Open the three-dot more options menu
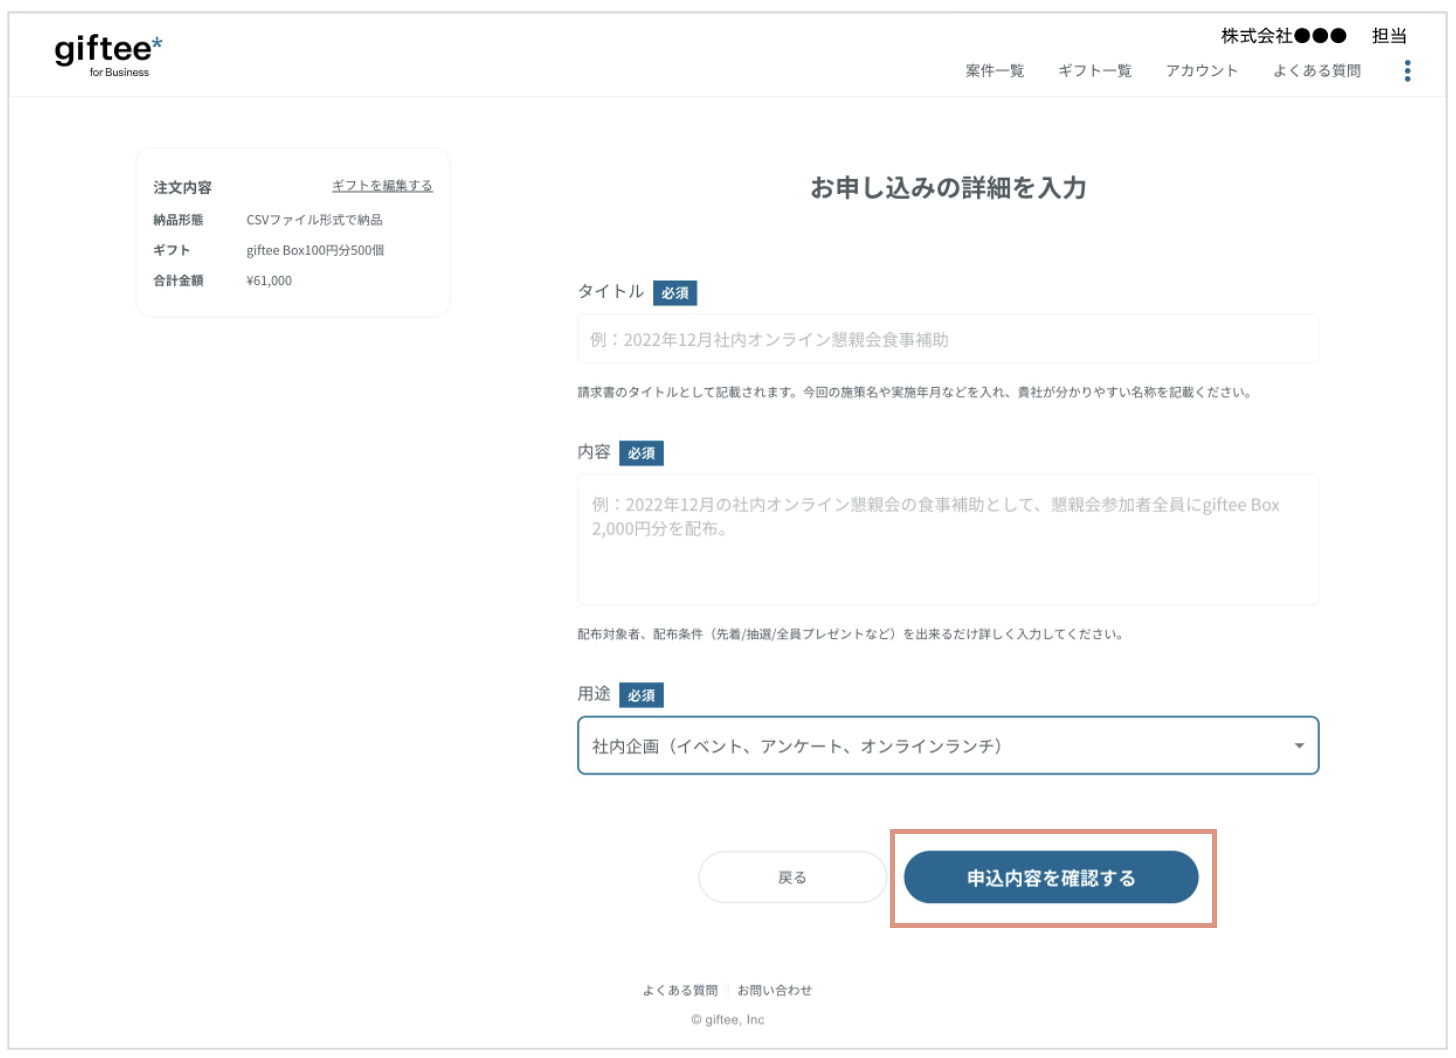Image resolution: width=1456 pixels, height=1058 pixels. (x=1407, y=71)
